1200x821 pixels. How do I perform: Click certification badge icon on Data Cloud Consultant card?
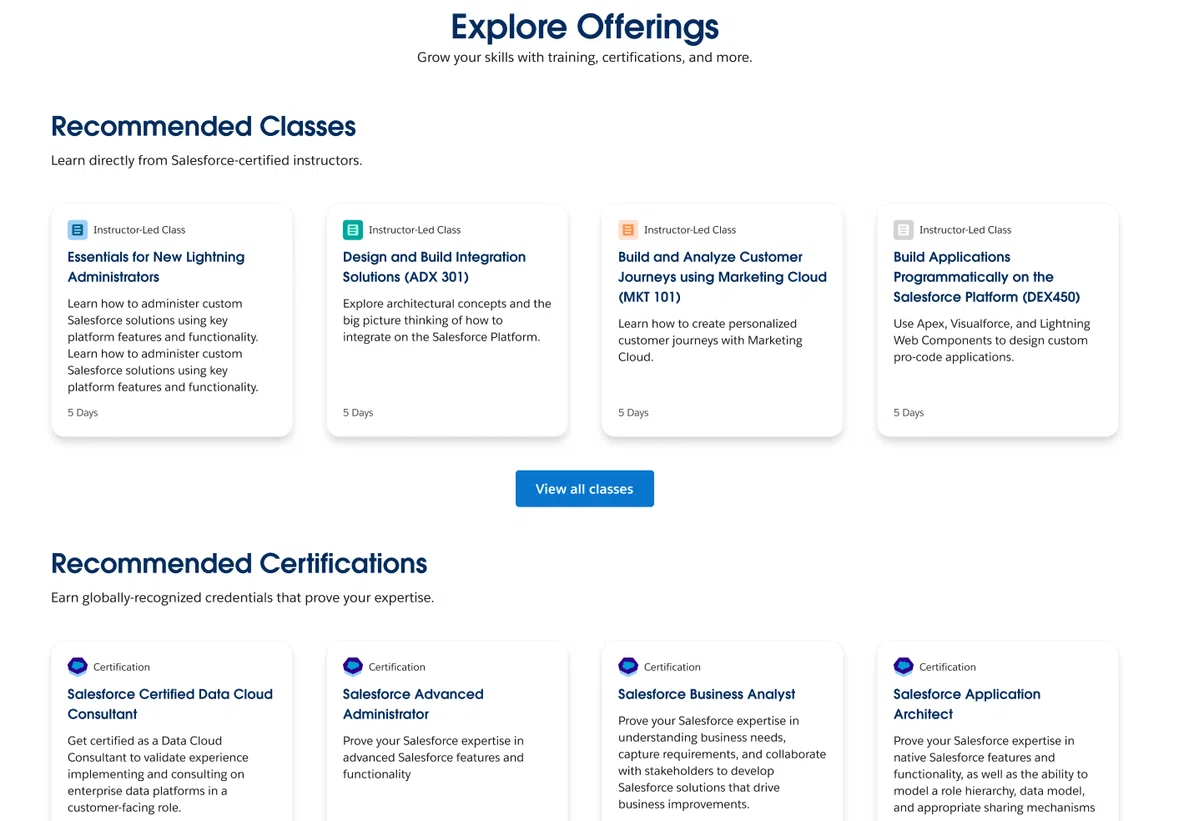(77, 666)
